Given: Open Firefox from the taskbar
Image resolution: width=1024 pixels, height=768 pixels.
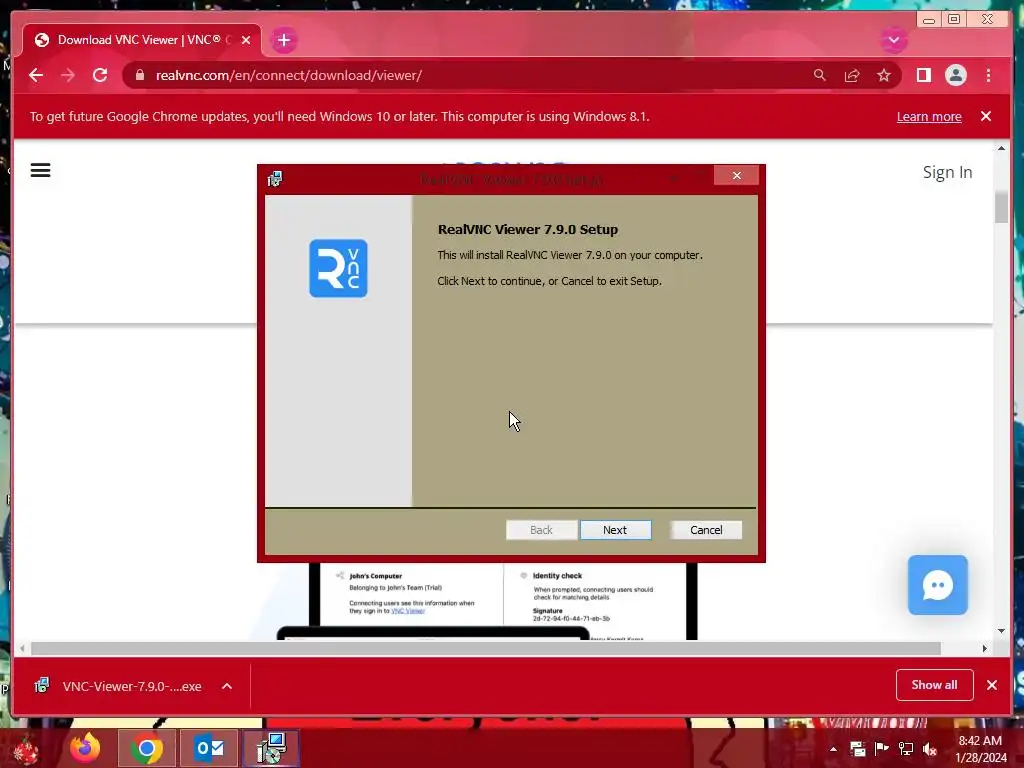Looking at the screenshot, I should (x=85, y=748).
